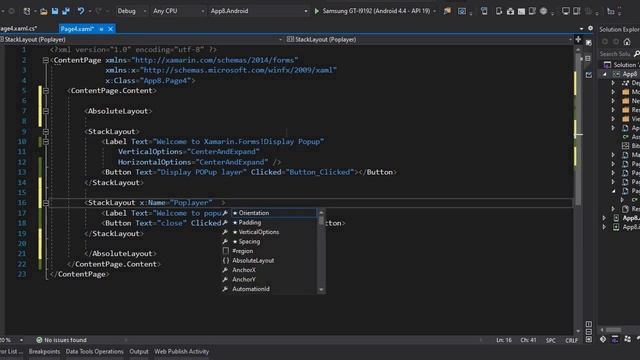Save the current file
Image resolution: width=640 pixels, height=360 pixels.
tap(55, 11)
